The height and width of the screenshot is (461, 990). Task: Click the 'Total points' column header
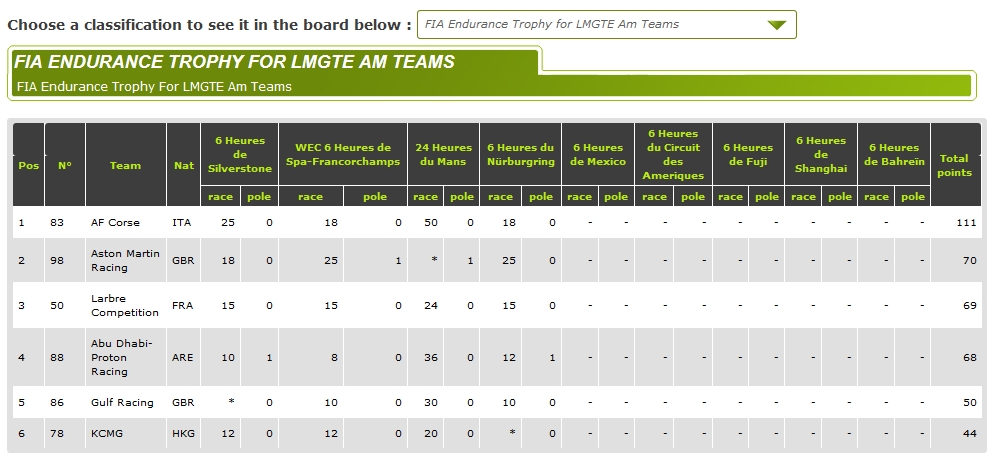coord(954,165)
